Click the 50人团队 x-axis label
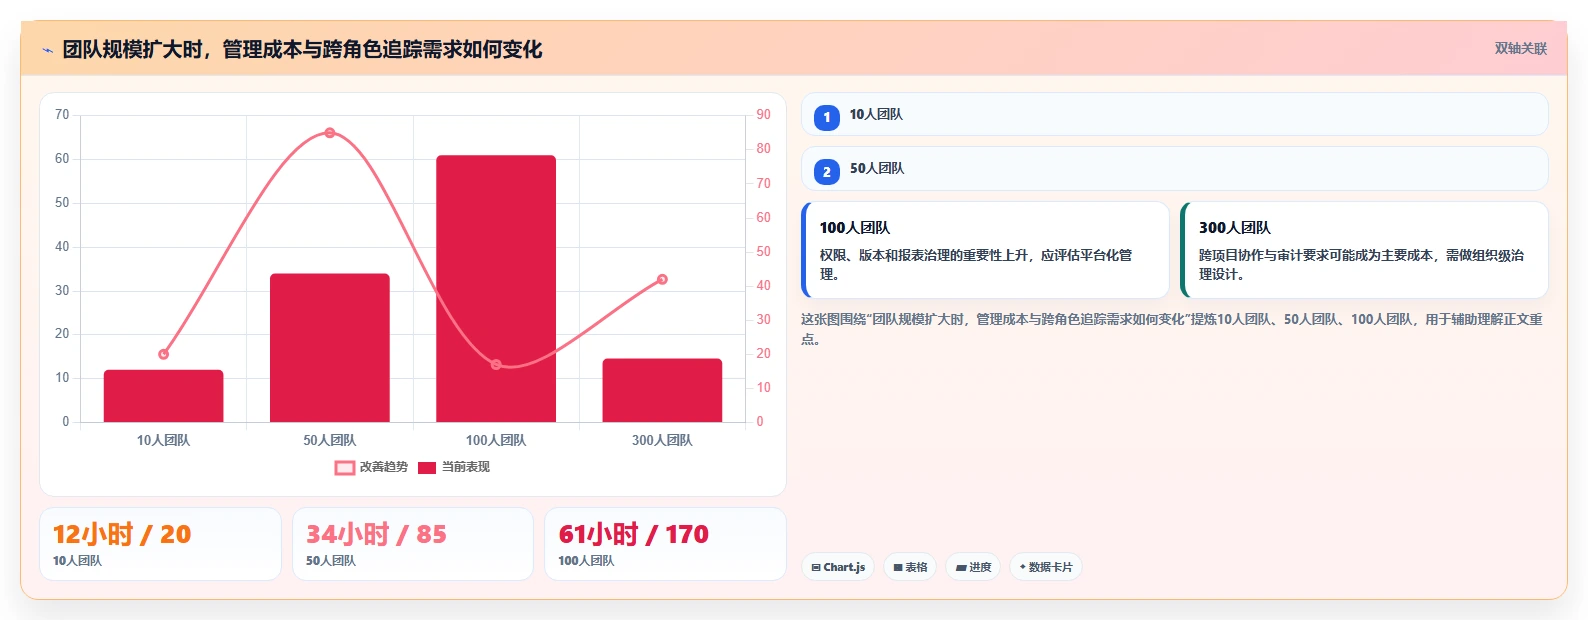1588x620 pixels. click(x=330, y=440)
